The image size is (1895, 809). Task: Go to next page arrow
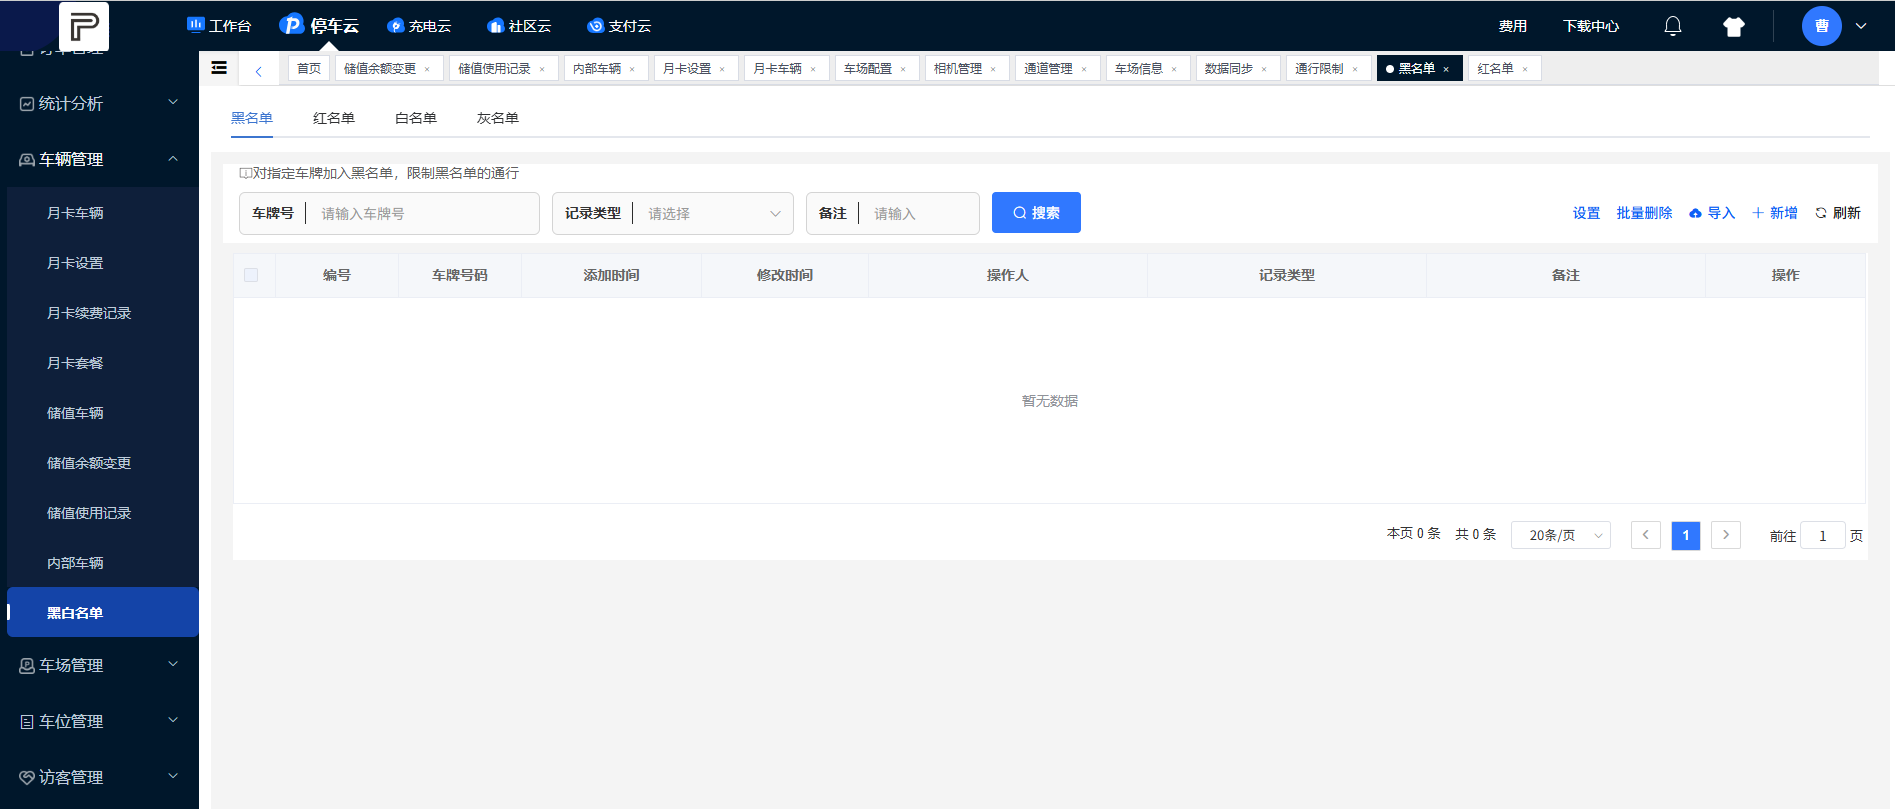1726,535
